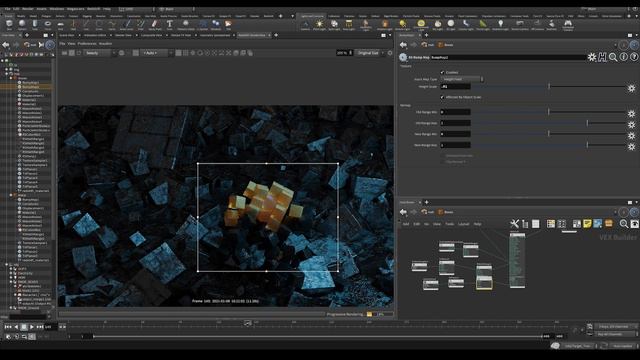Add a new pane tab beside Render View

[276, 36]
